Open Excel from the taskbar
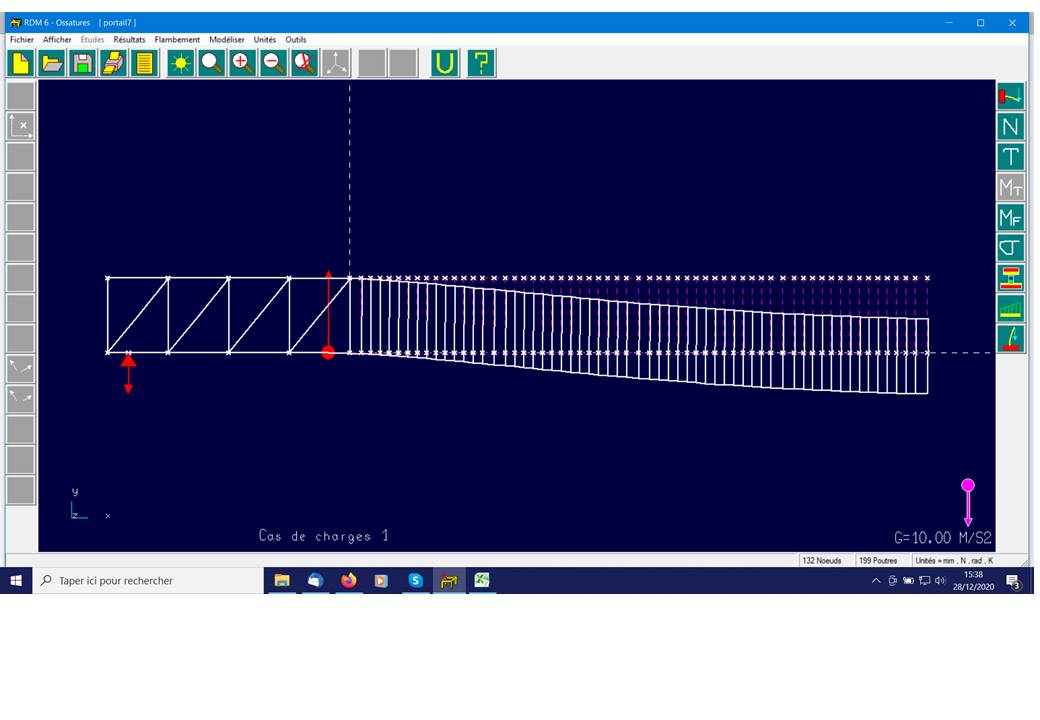This screenshot has width=1040, height=720. click(x=482, y=581)
